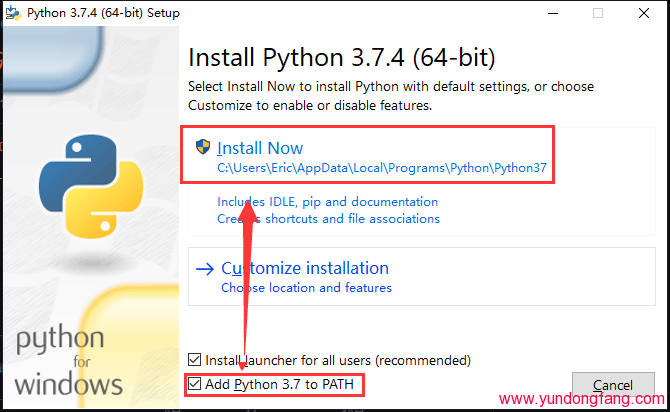The width and height of the screenshot is (670, 412).
Task: Click the arrow icon beside Customize installation
Action: 205,269
